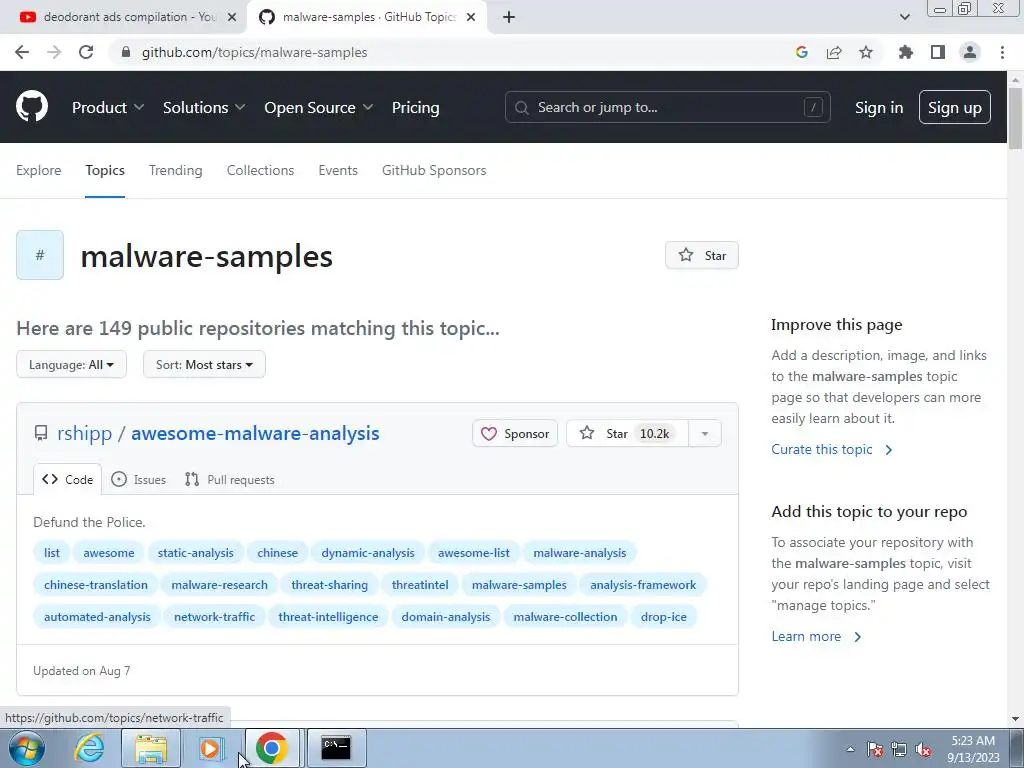
Task: Click the Sponsor button for rshipp
Action: point(515,434)
